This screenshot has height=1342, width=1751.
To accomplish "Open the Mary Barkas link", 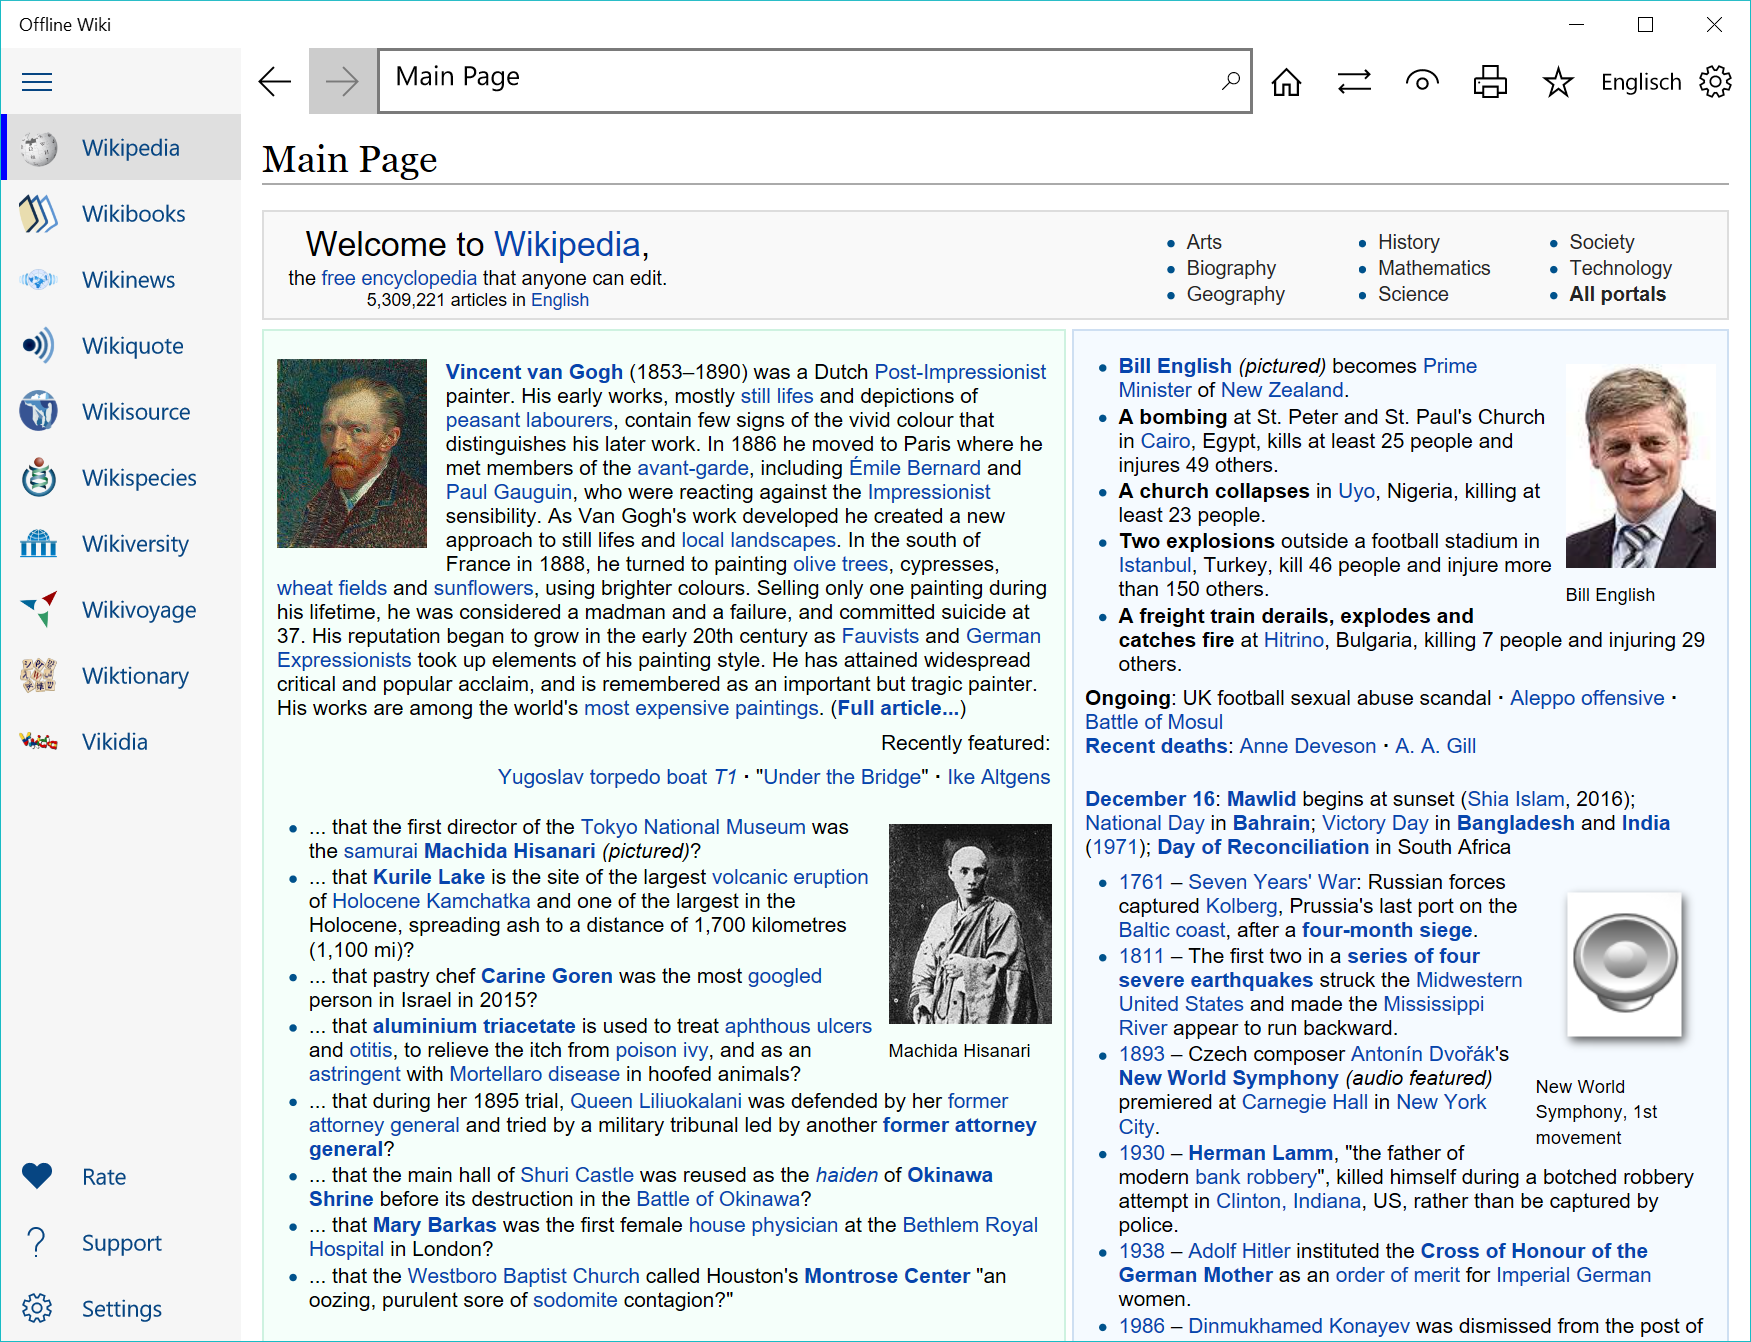I will pyautogui.click(x=434, y=1225).
